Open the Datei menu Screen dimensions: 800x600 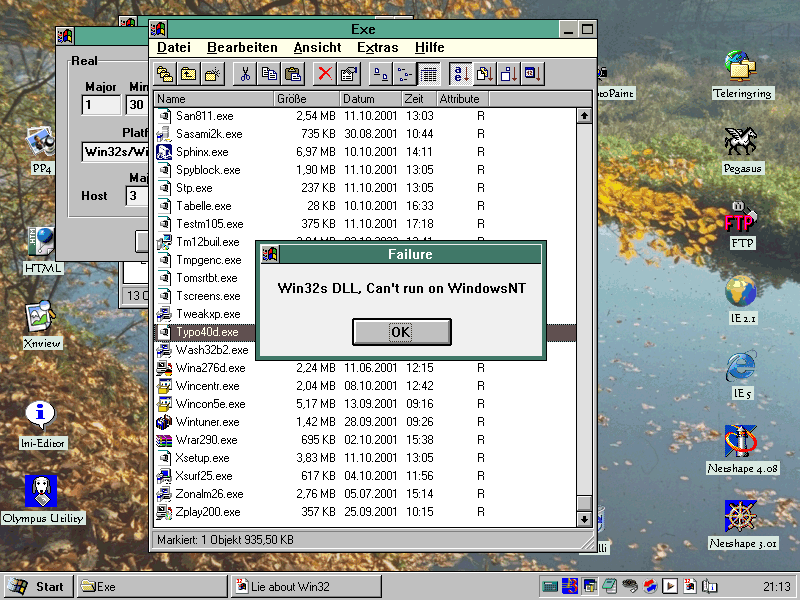pyautogui.click(x=173, y=47)
